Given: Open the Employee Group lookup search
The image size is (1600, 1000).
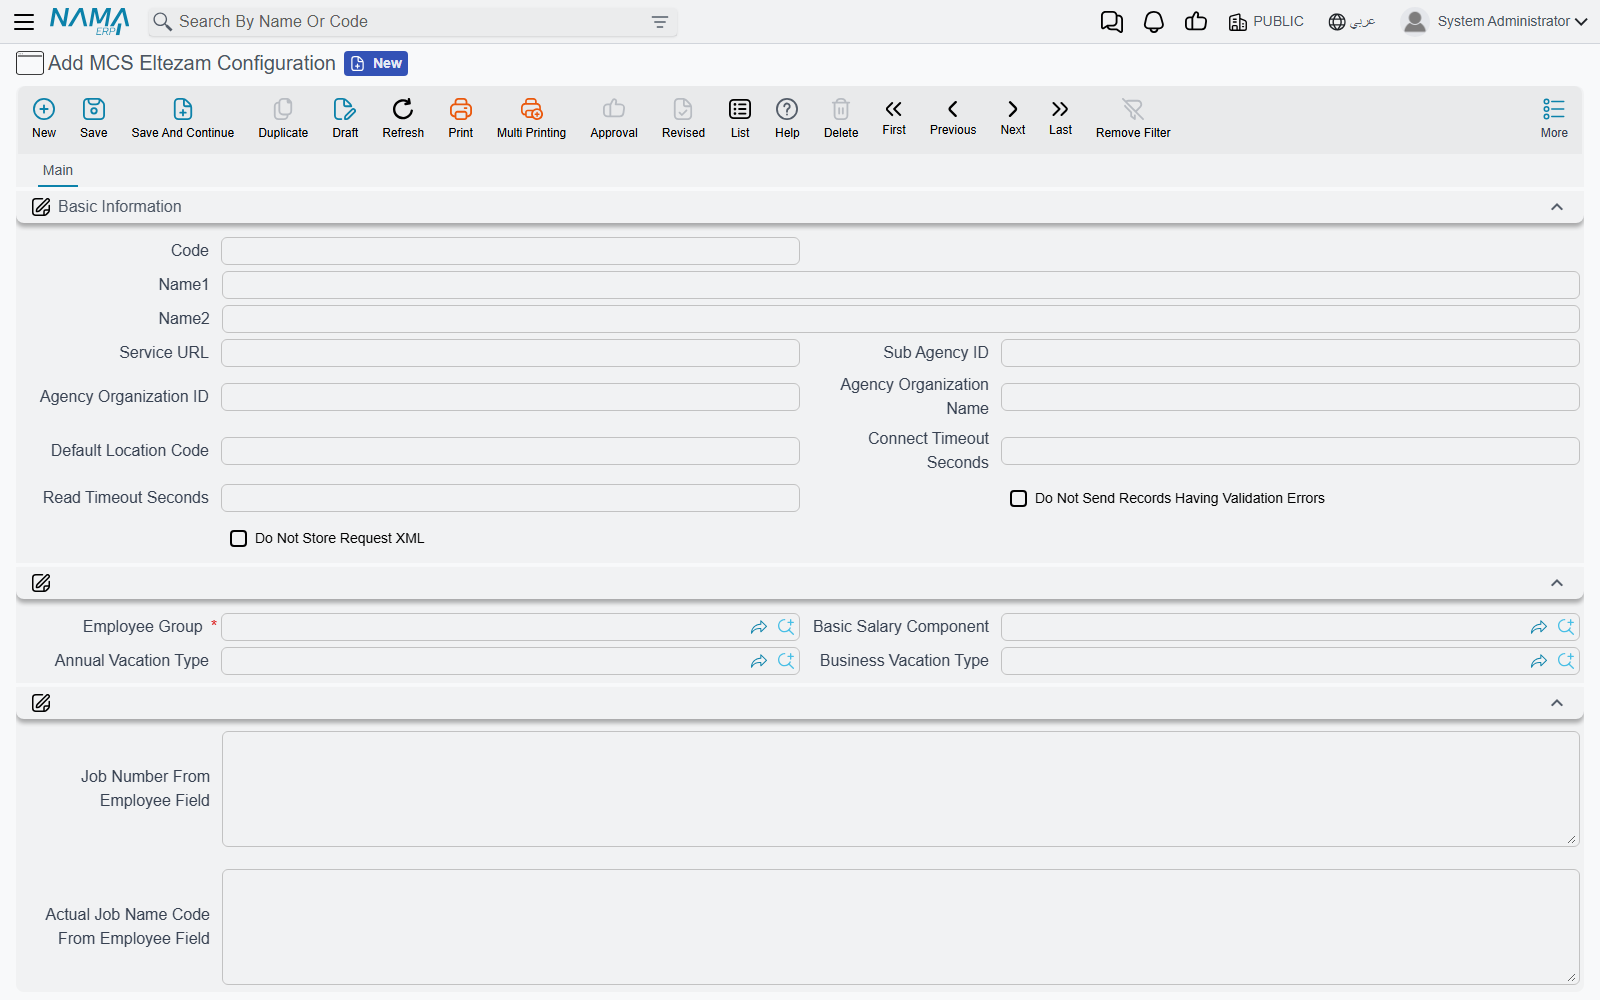Looking at the screenshot, I should (x=786, y=627).
